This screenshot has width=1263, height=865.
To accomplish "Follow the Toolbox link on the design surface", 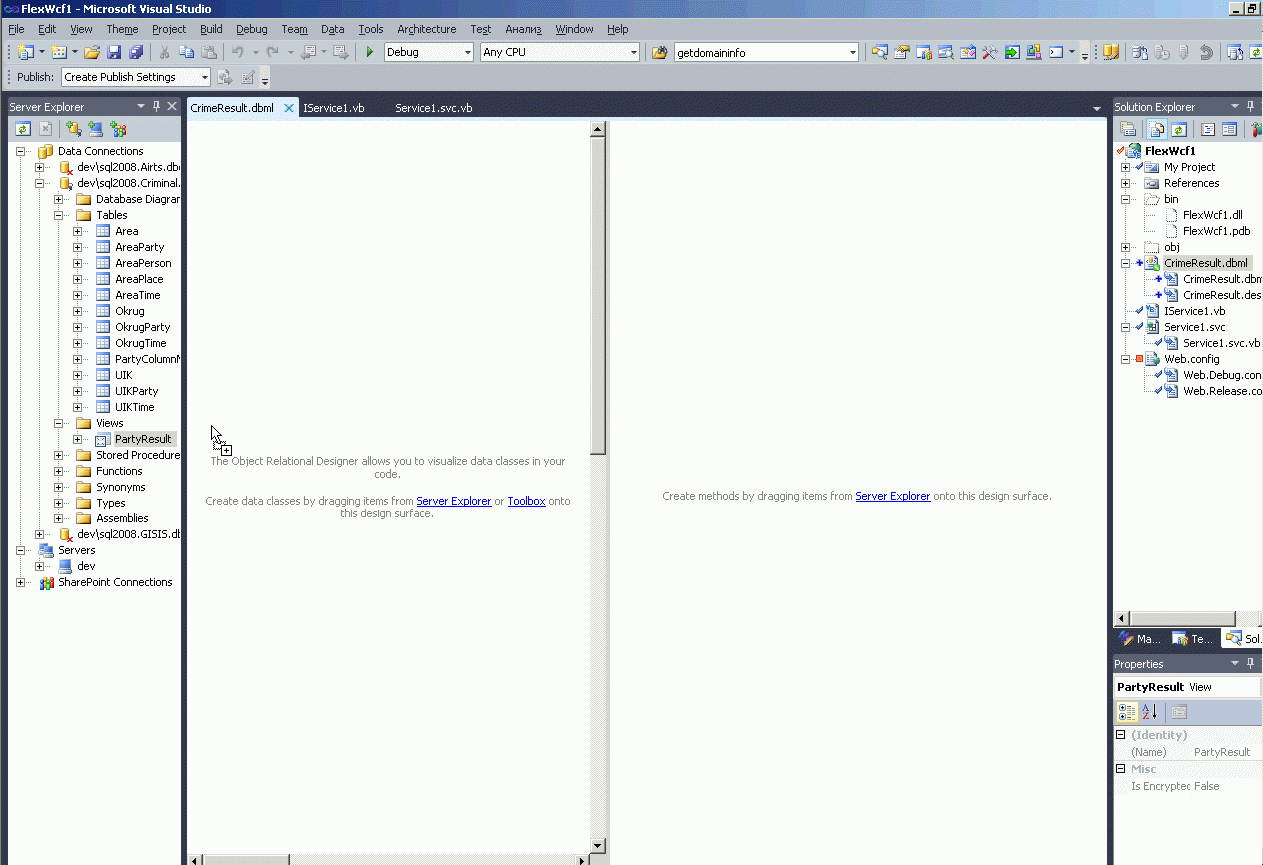I will pyautogui.click(x=526, y=501).
